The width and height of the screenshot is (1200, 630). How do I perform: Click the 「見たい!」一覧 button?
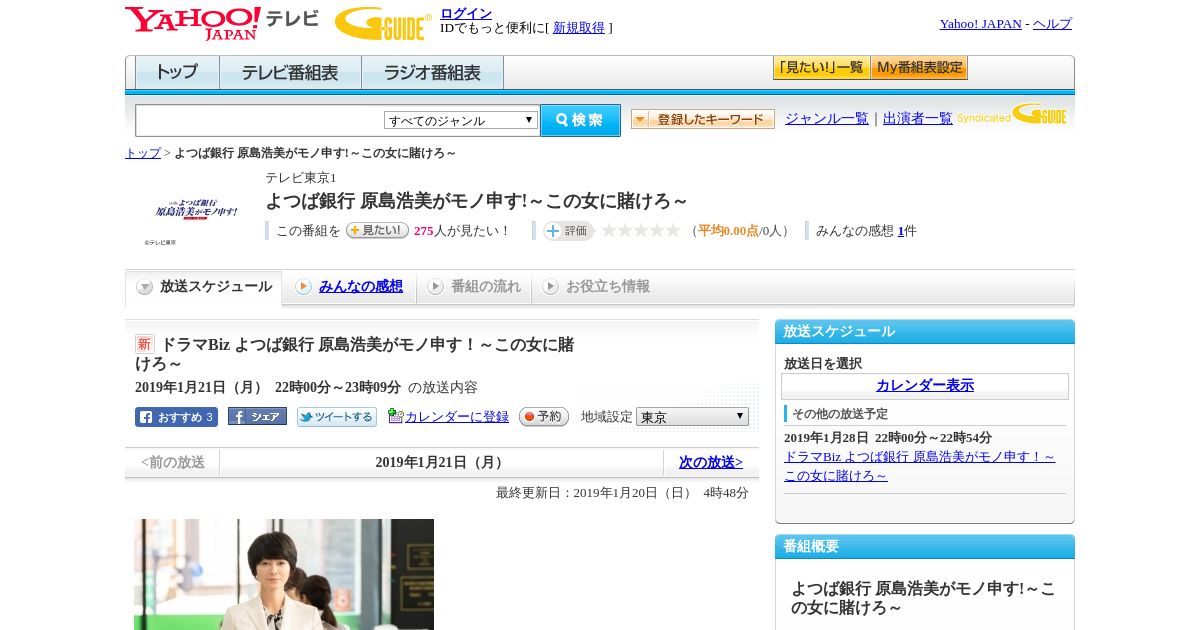coord(821,68)
